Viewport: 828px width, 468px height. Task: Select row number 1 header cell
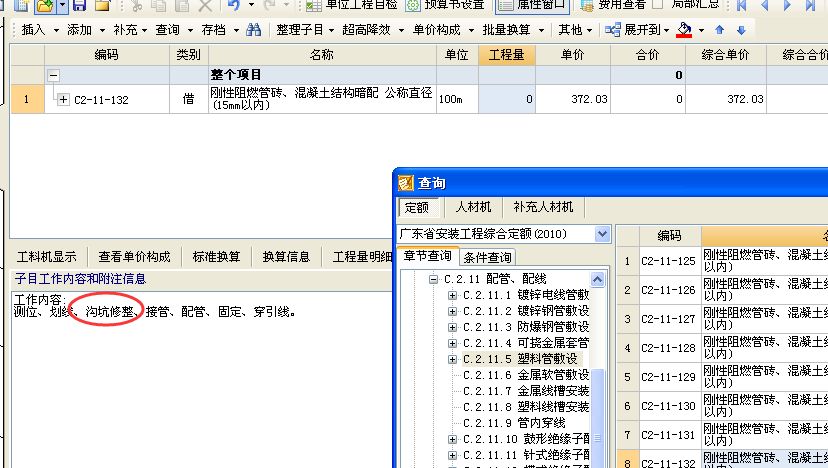[x=27, y=99]
